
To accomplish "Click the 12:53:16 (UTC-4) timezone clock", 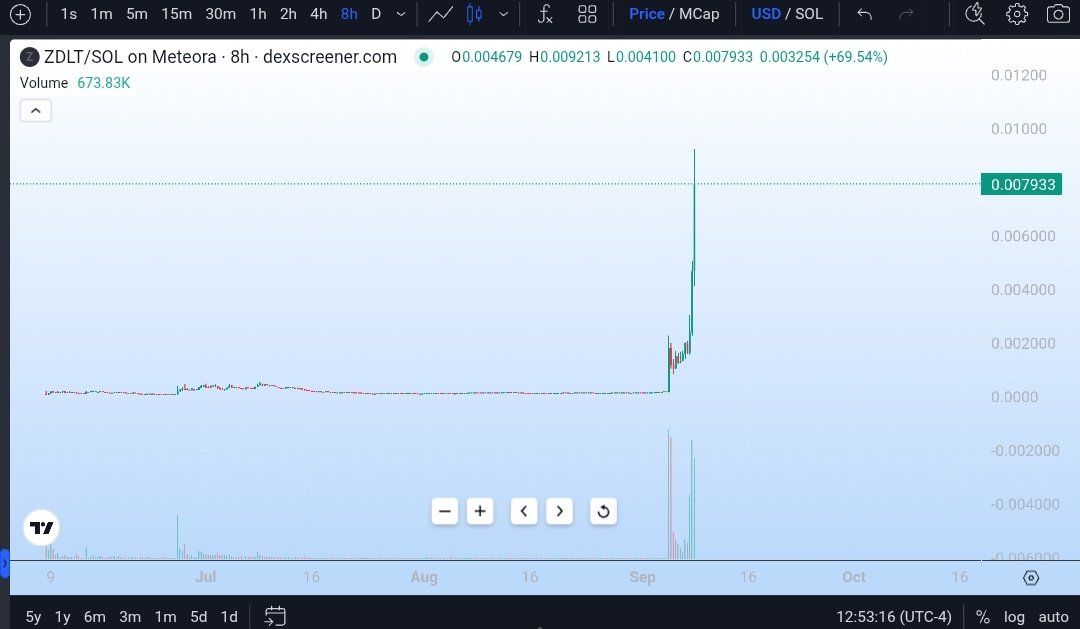I will [894, 617].
